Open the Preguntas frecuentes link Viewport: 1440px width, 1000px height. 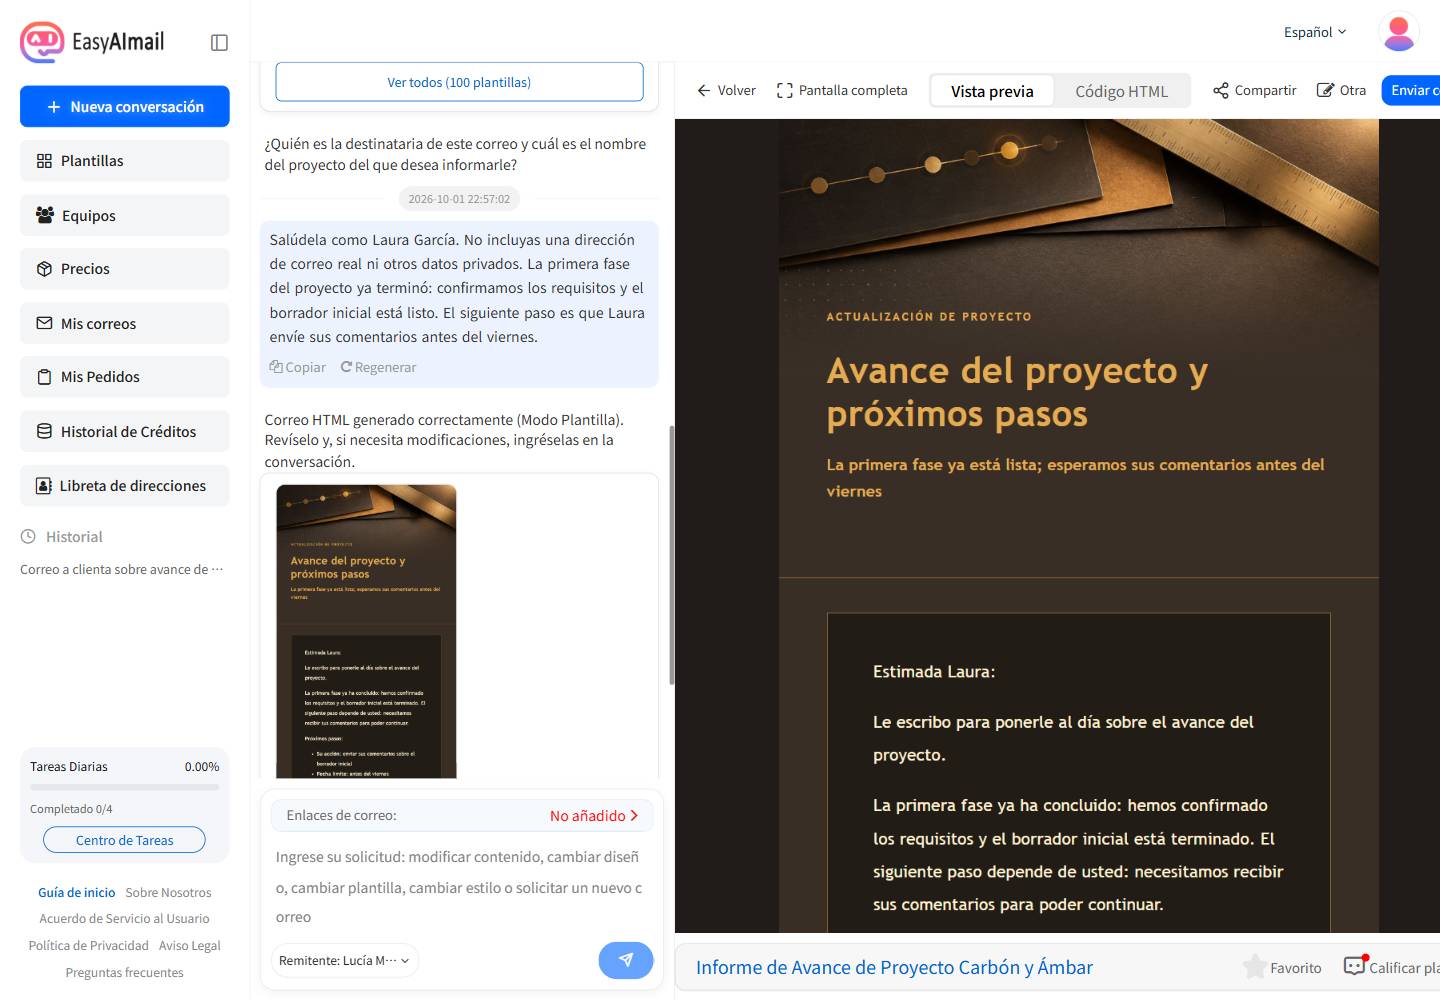[x=125, y=972]
